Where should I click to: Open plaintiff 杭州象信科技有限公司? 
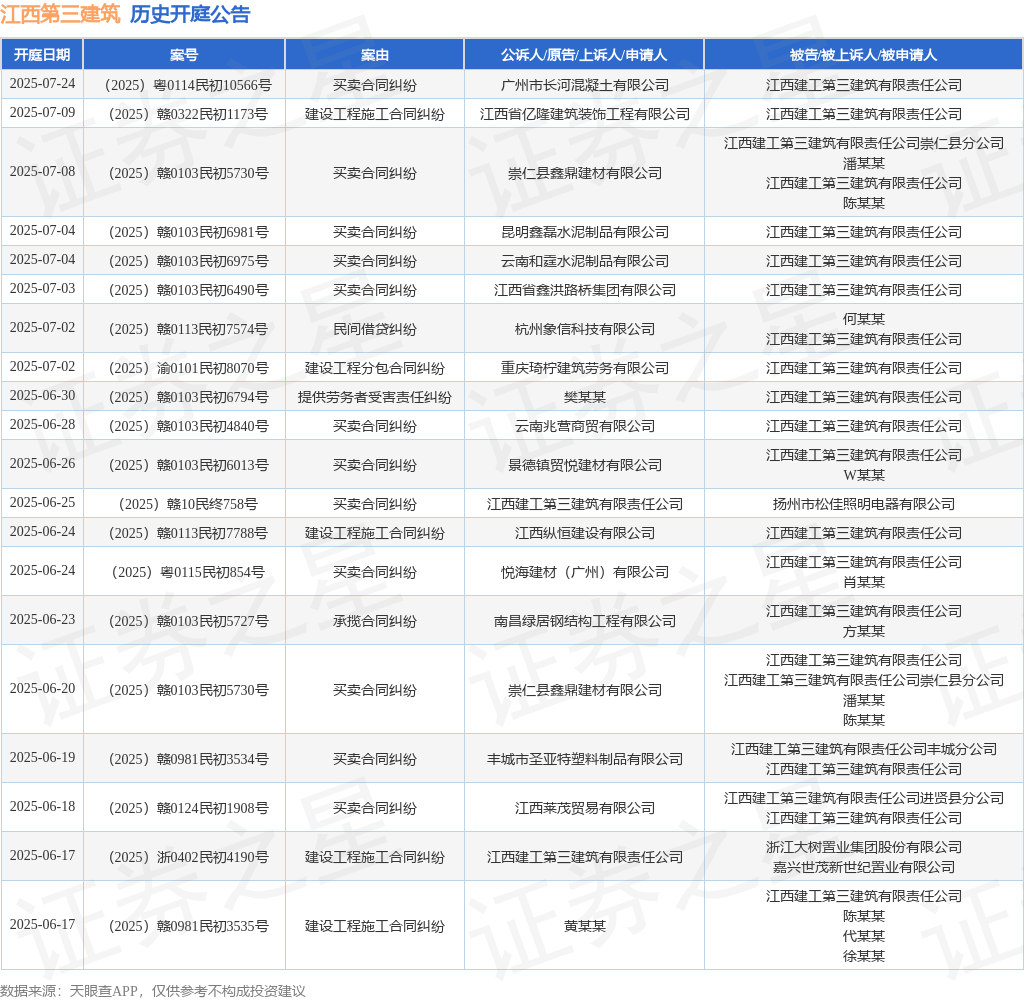click(x=584, y=329)
